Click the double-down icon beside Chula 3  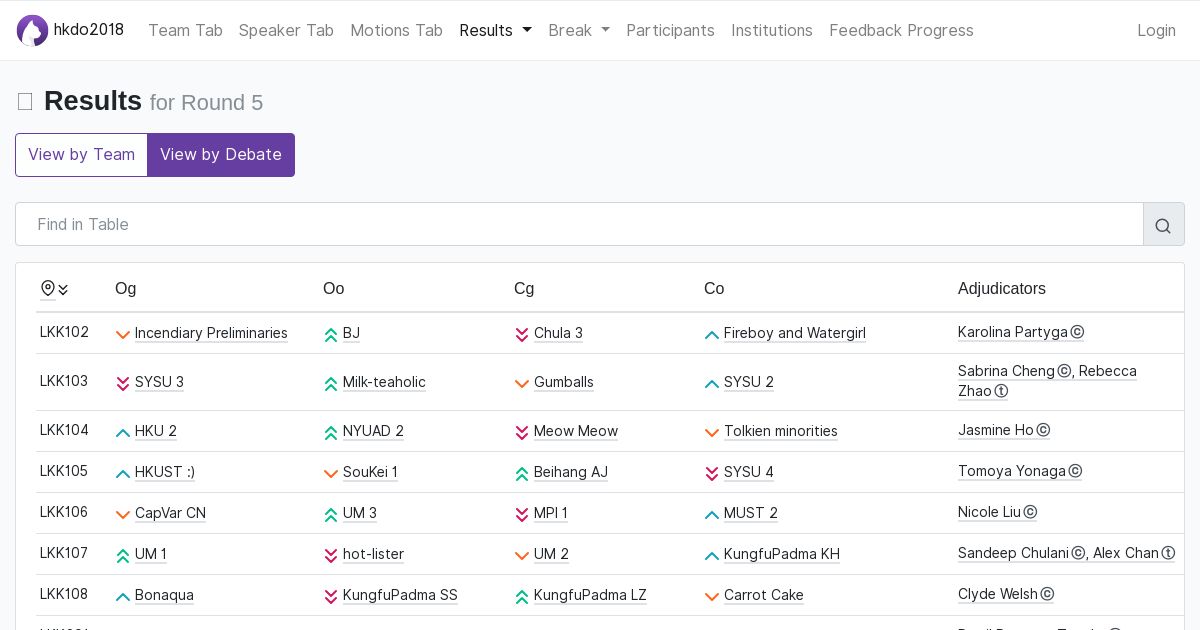[522, 334]
